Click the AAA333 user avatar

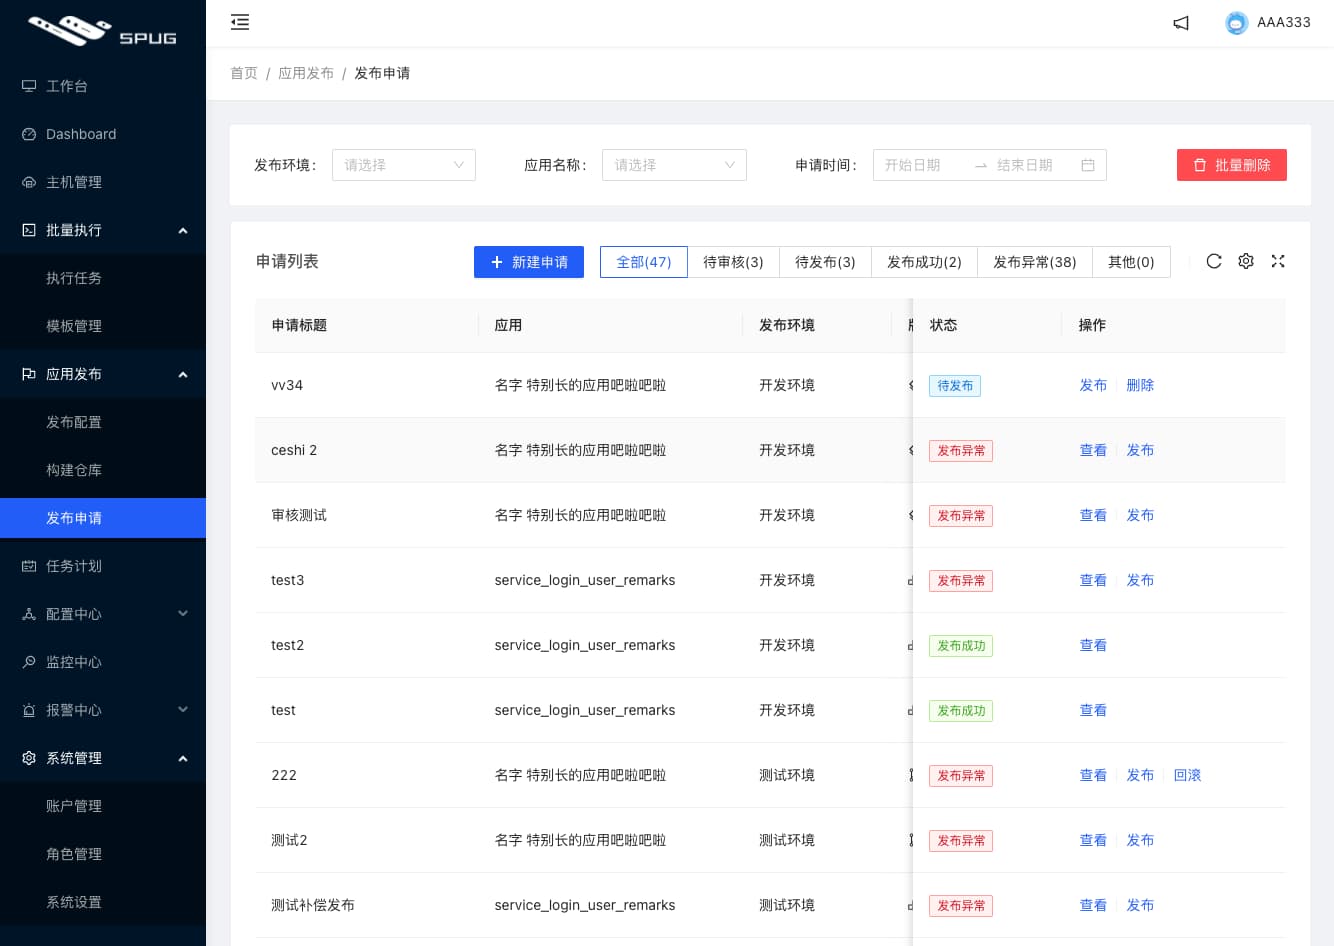tap(1237, 23)
